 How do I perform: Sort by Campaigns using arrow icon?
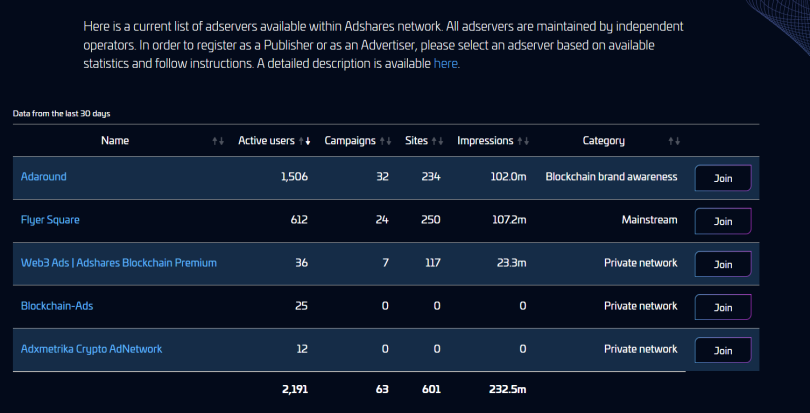pyautogui.click(x=385, y=141)
